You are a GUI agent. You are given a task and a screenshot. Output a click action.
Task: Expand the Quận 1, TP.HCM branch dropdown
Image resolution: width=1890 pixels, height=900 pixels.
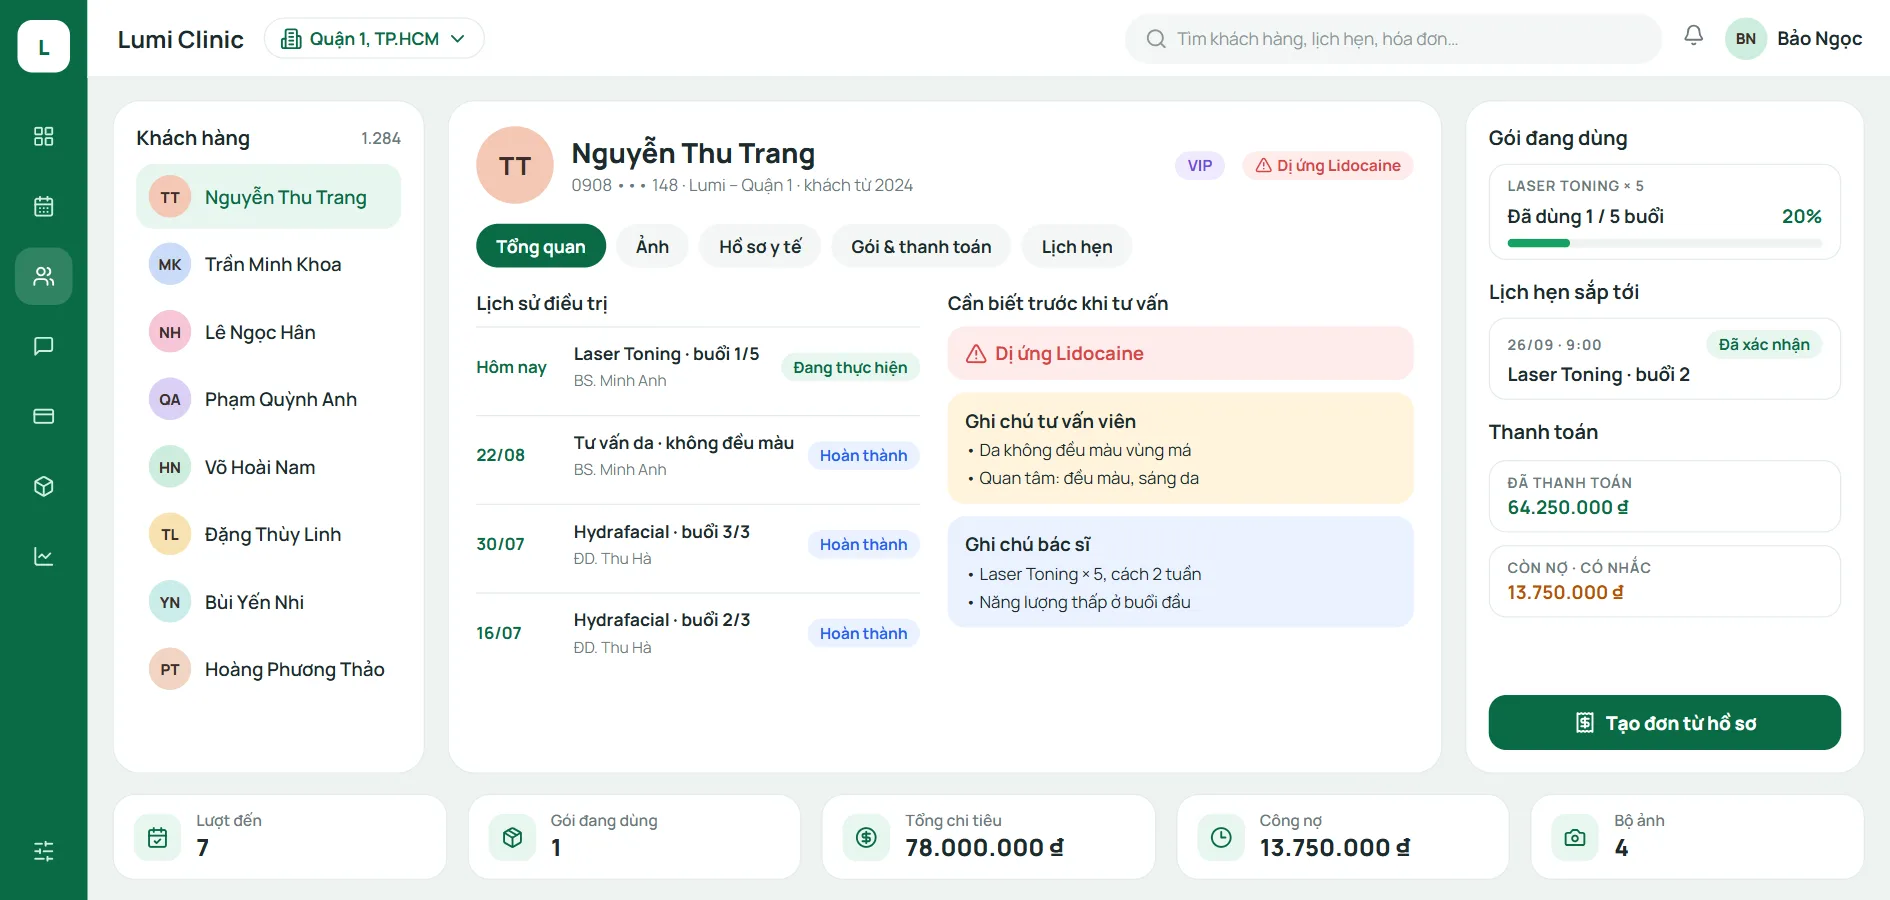pos(374,38)
